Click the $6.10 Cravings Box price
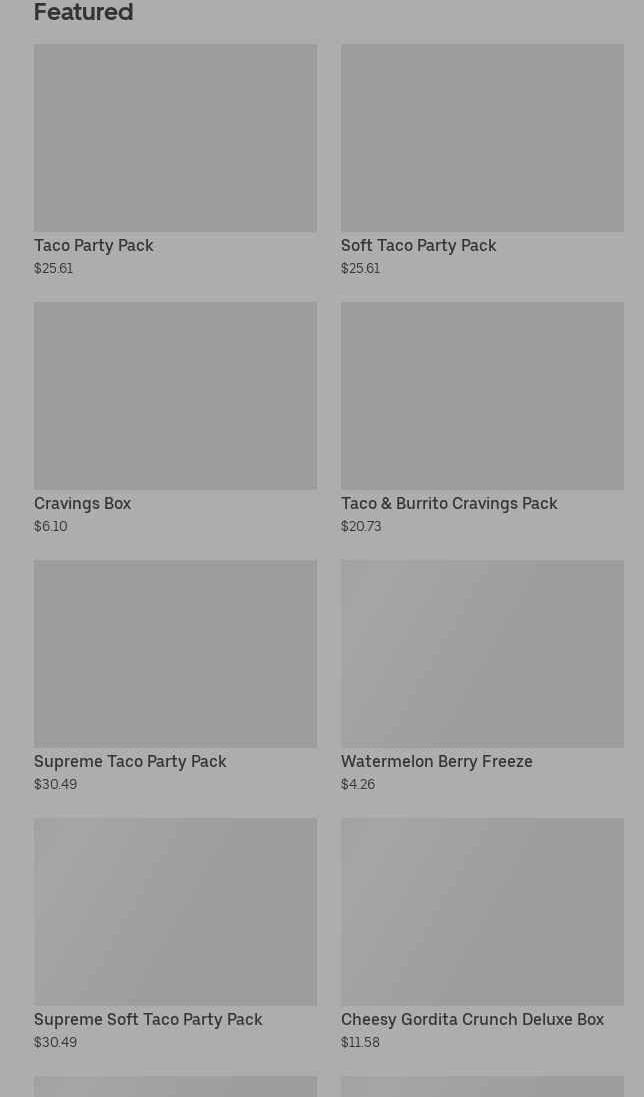 coord(51,527)
